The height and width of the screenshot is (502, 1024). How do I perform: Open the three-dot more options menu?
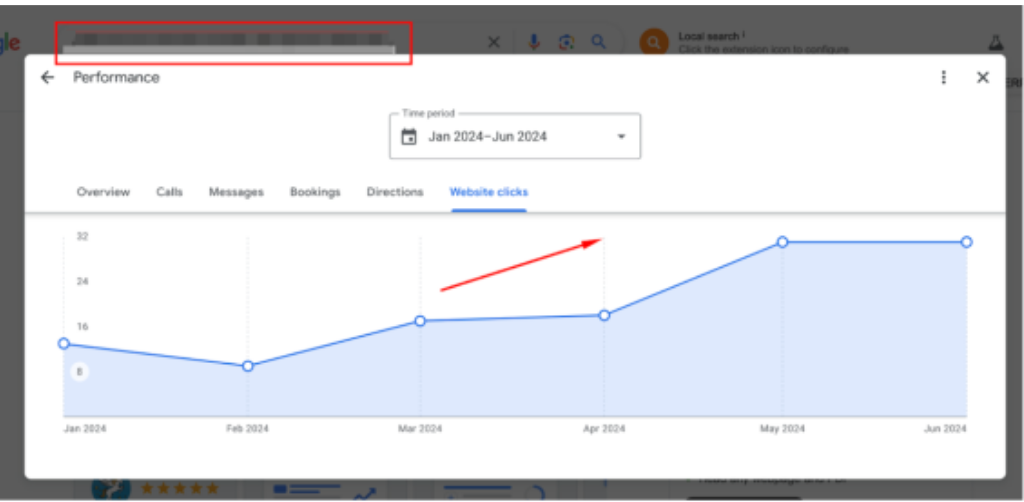[x=943, y=78]
